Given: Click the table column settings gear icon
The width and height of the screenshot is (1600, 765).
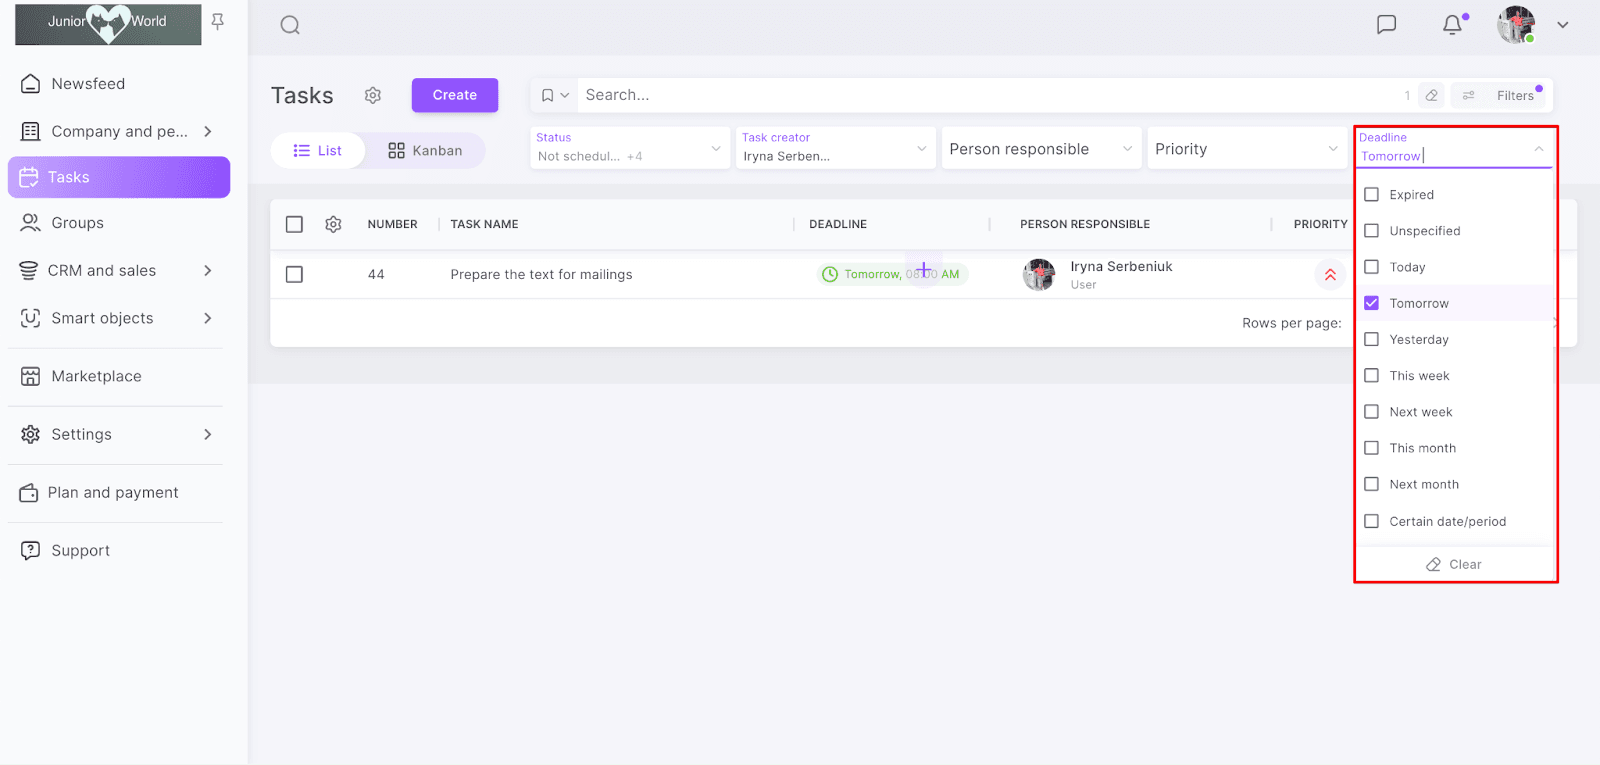Looking at the screenshot, I should (x=333, y=224).
